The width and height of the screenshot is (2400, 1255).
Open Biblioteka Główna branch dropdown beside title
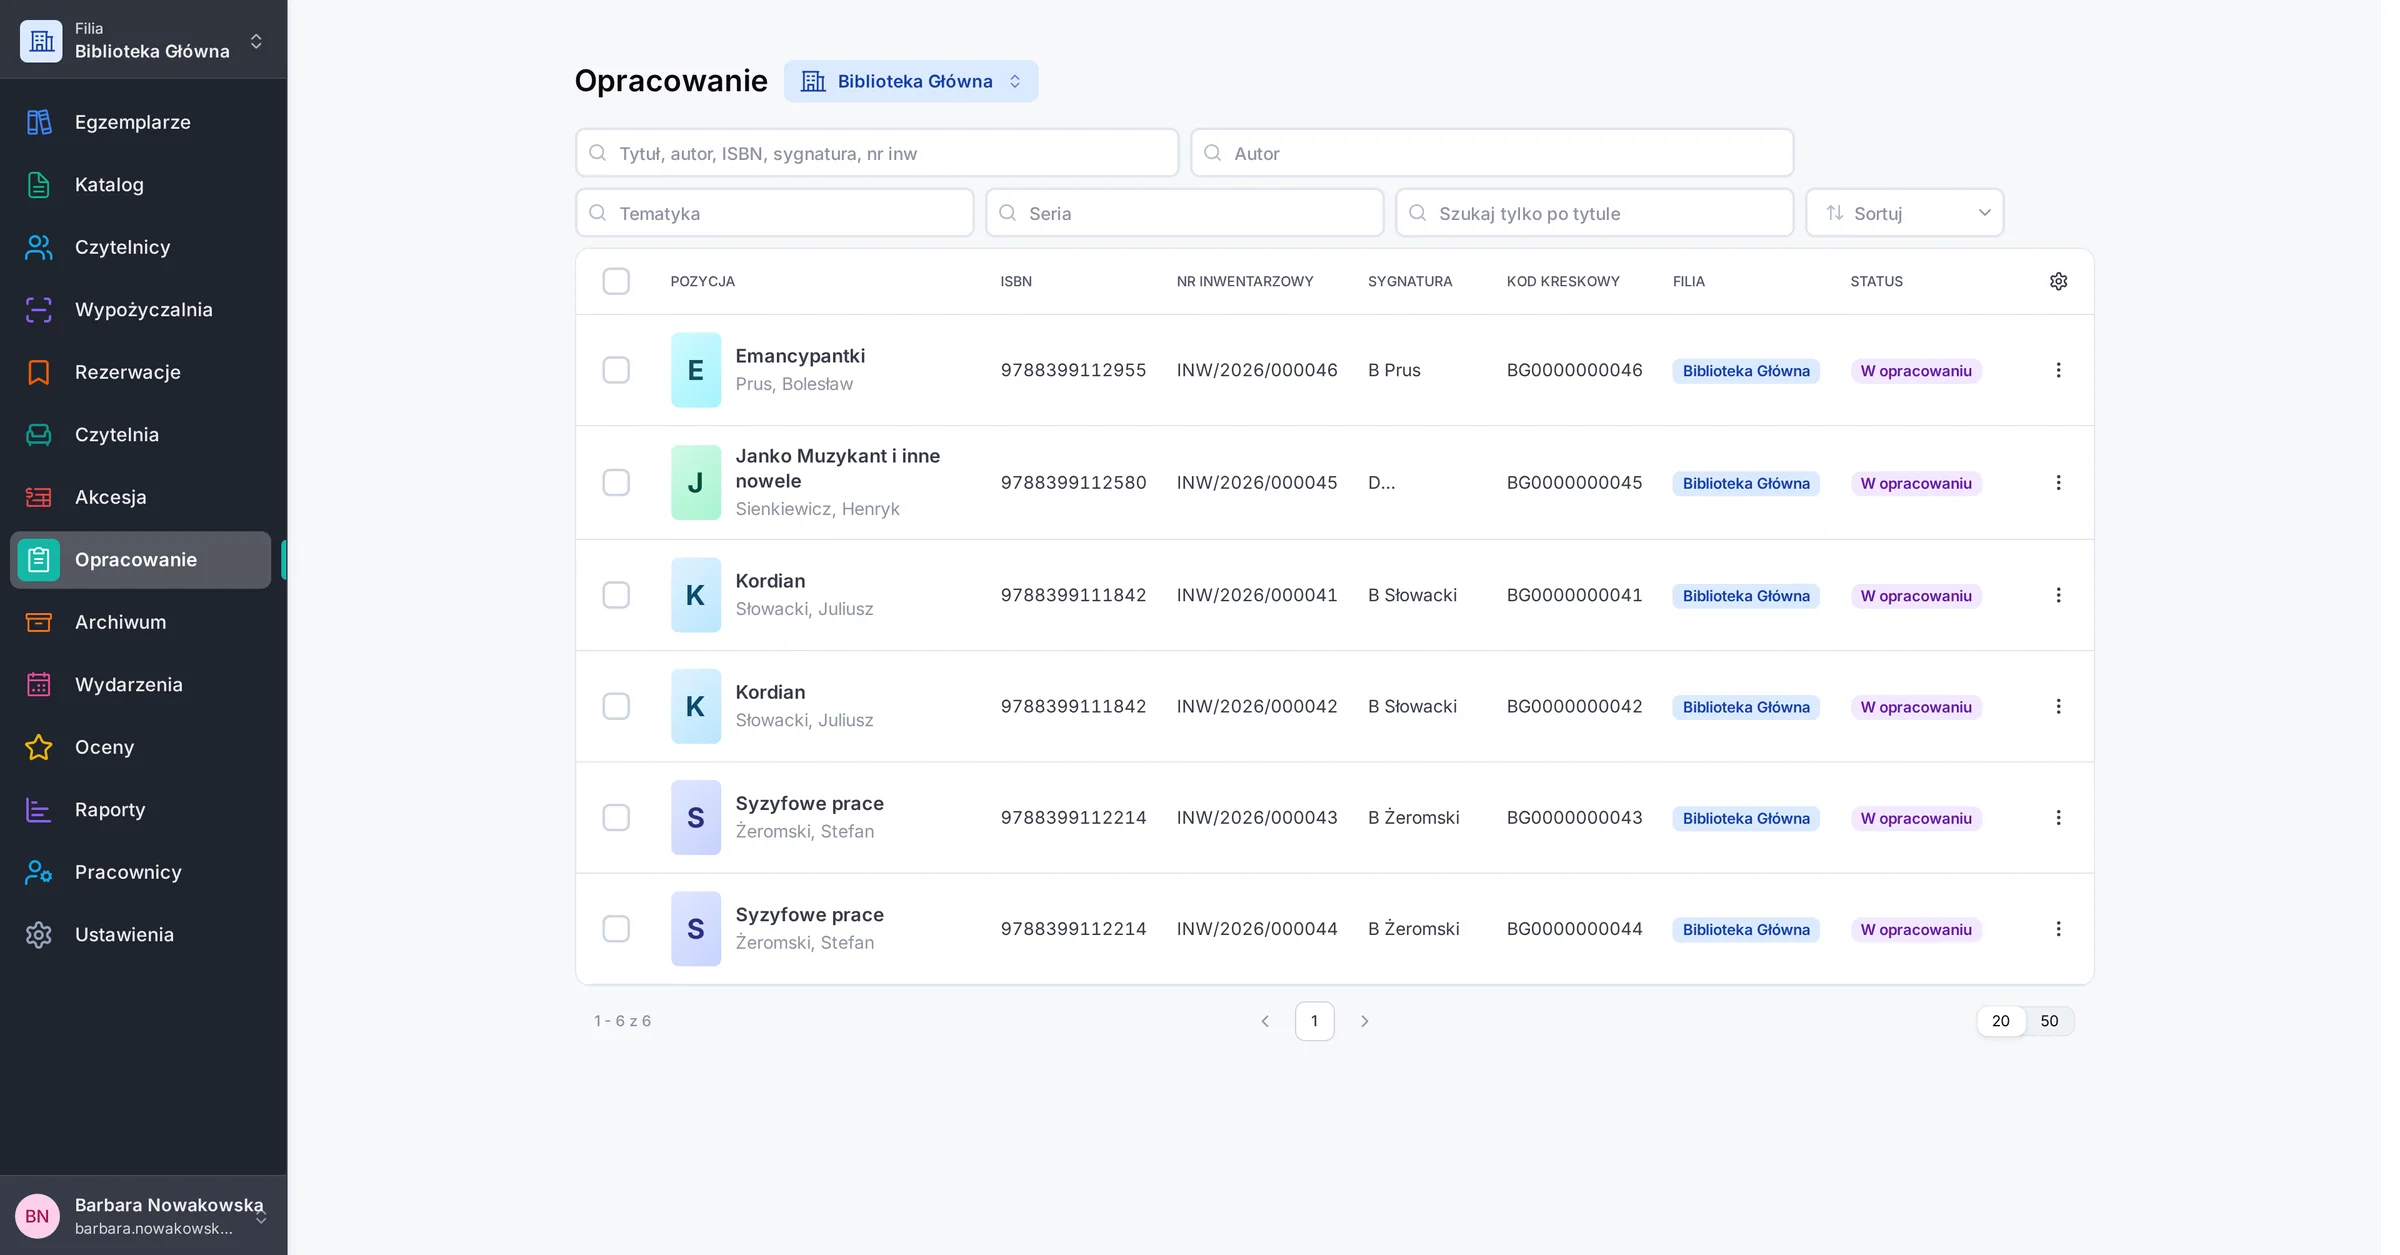(x=910, y=81)
